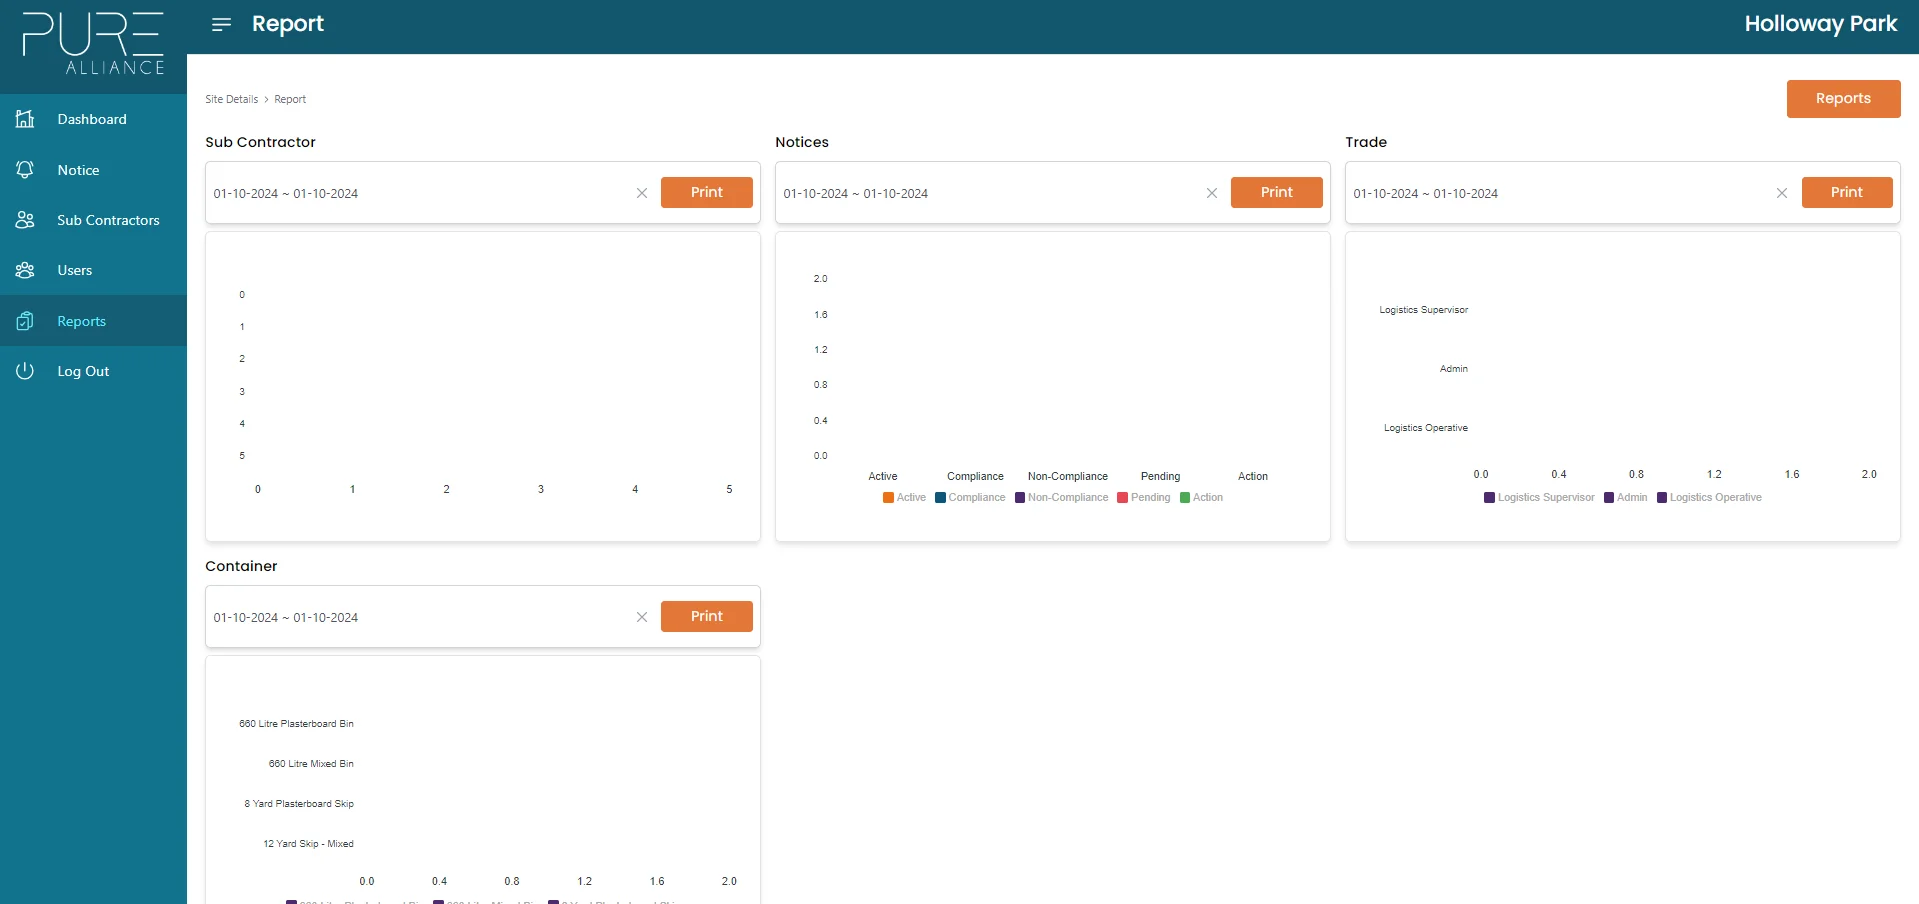Image resolution: width=1919 pixels, height=904 pixels.
Task: Clear the Sub Contractor date range
Action: 642,193
